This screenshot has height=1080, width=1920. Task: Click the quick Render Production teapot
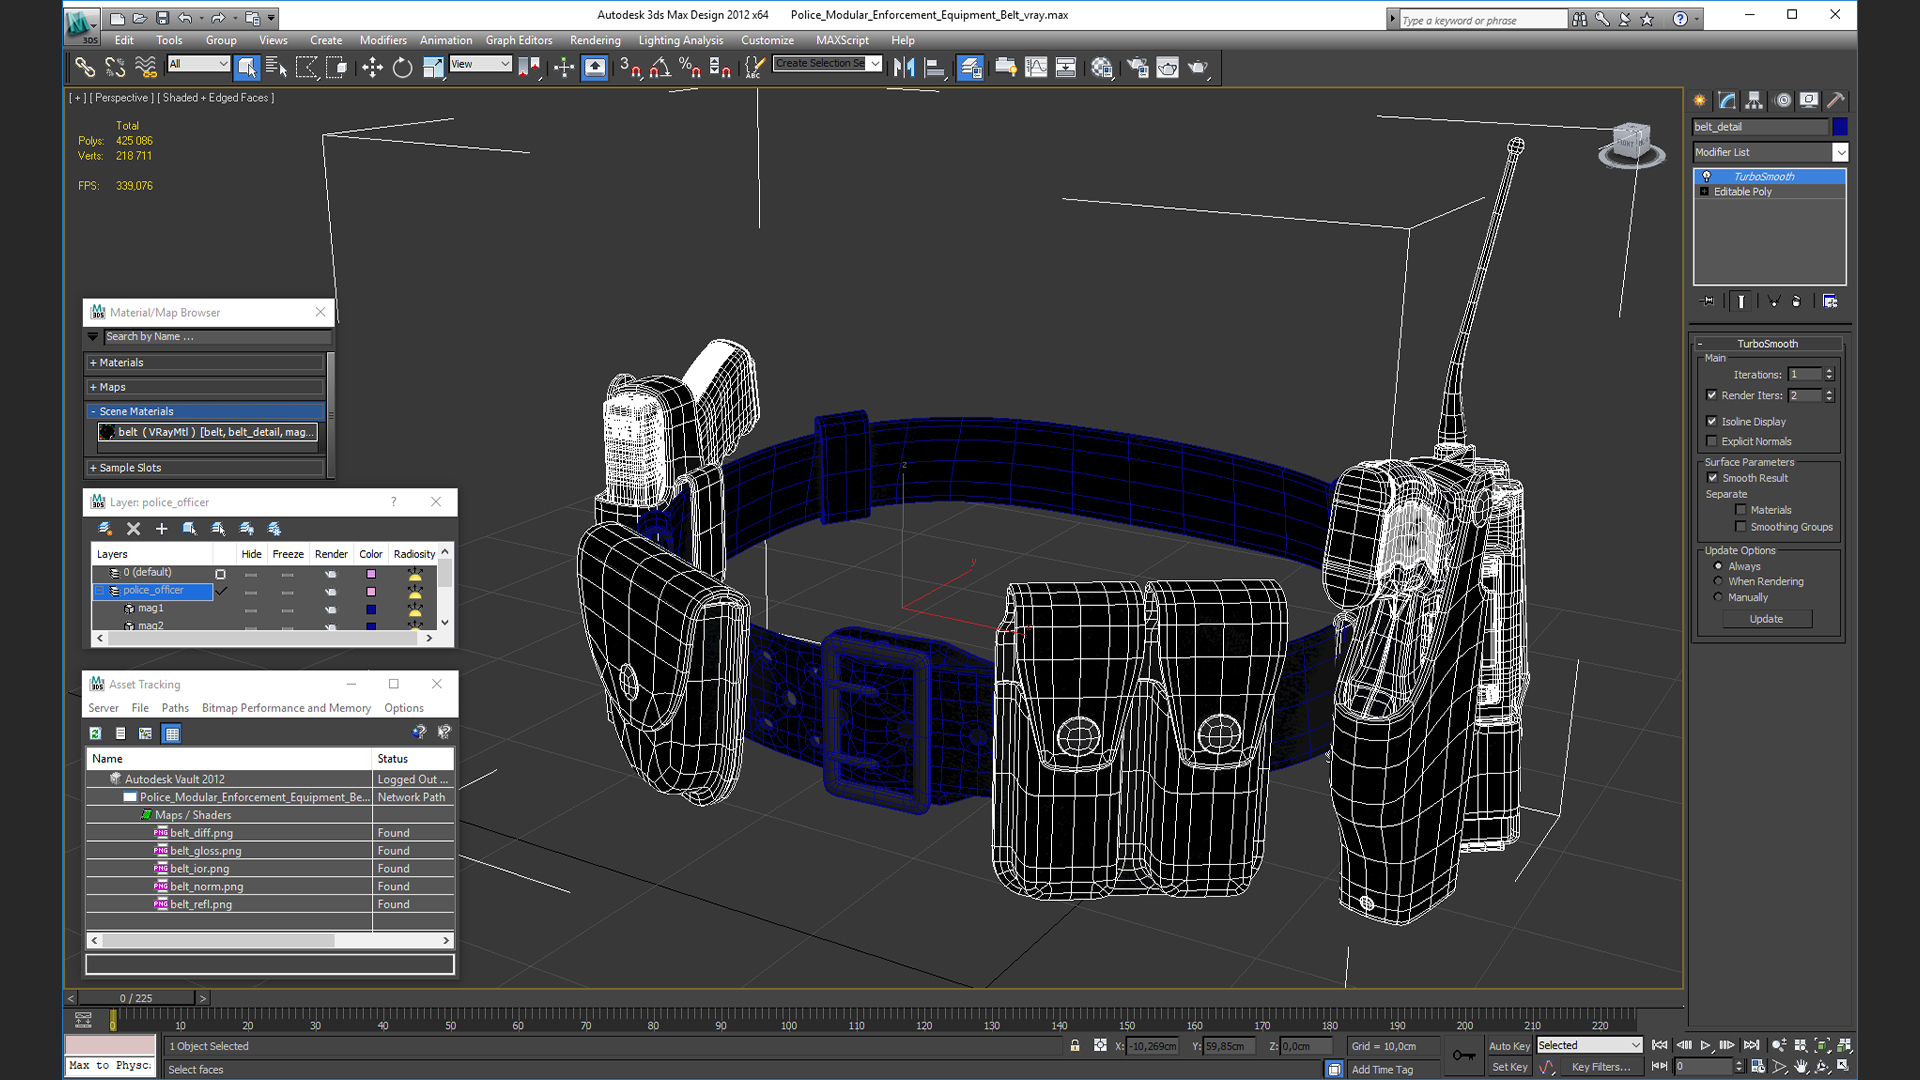tap(1198, 67)
